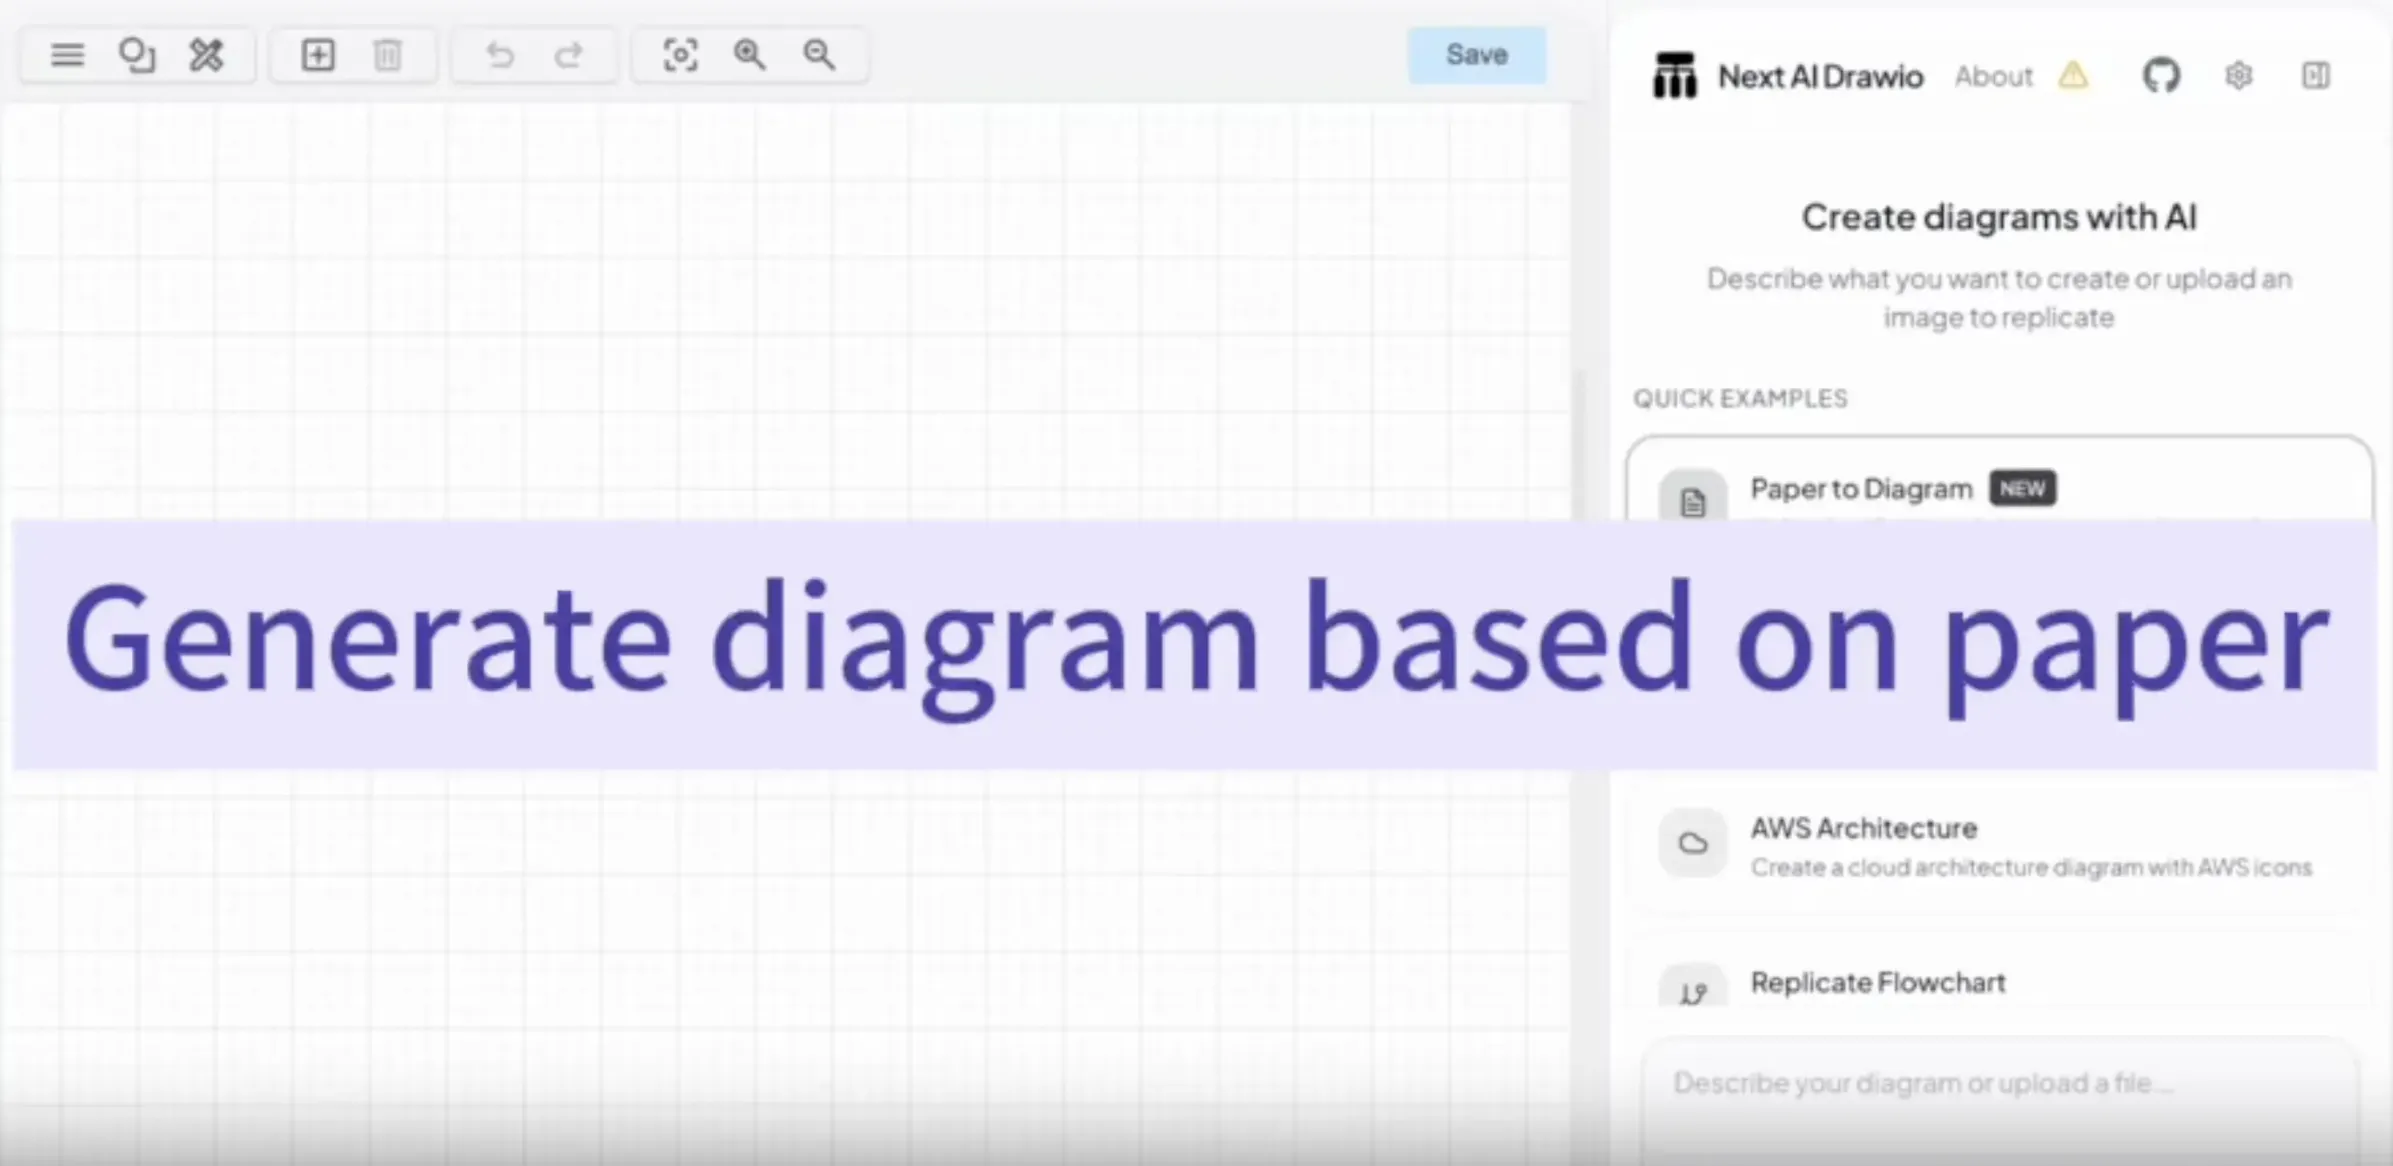Viewport: 2393px width, 1166px height.
Task: Select the Paper to Diagram example
Action: [x=1860, y=488]
